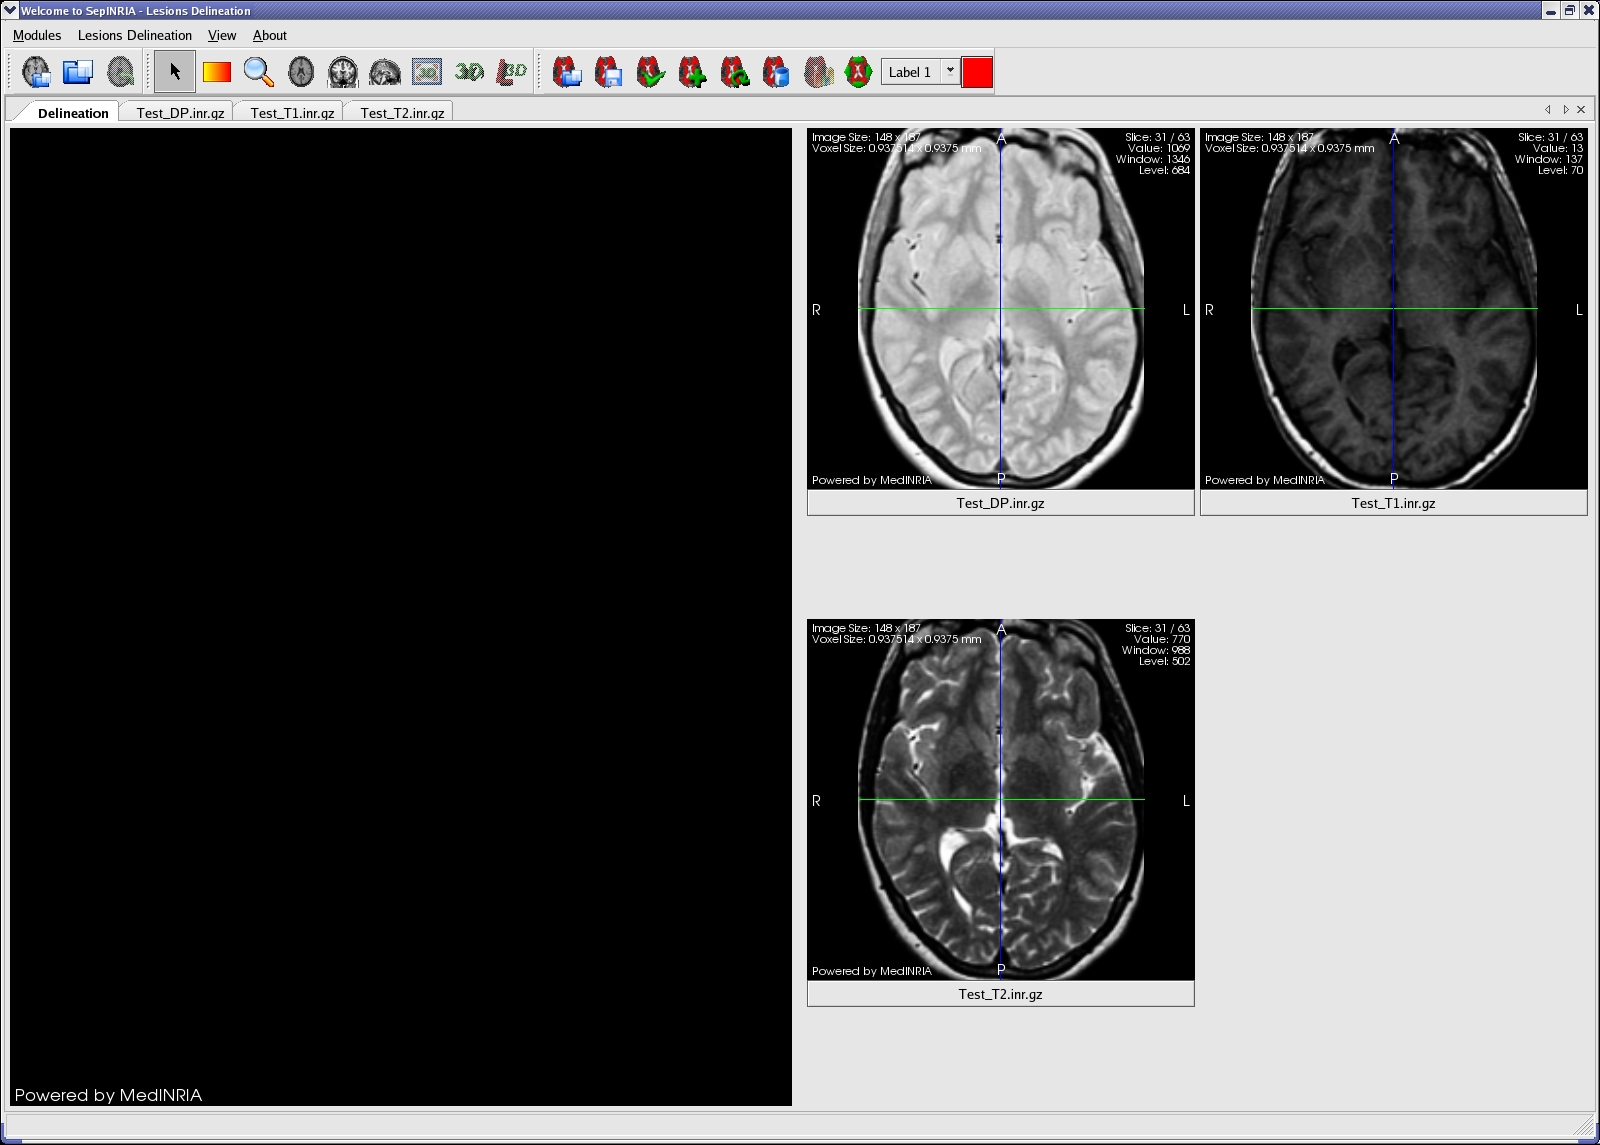Screen dimensions: 1600x1145
Task: Click inside the black delineation view
Action: point(401,617)
